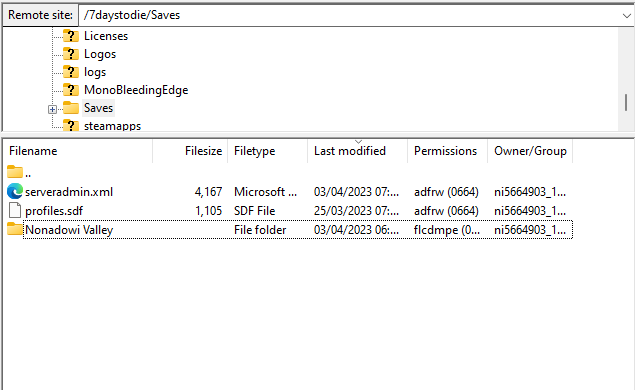
Task: Click the Owner/Group column header
Action: (530, 151)
